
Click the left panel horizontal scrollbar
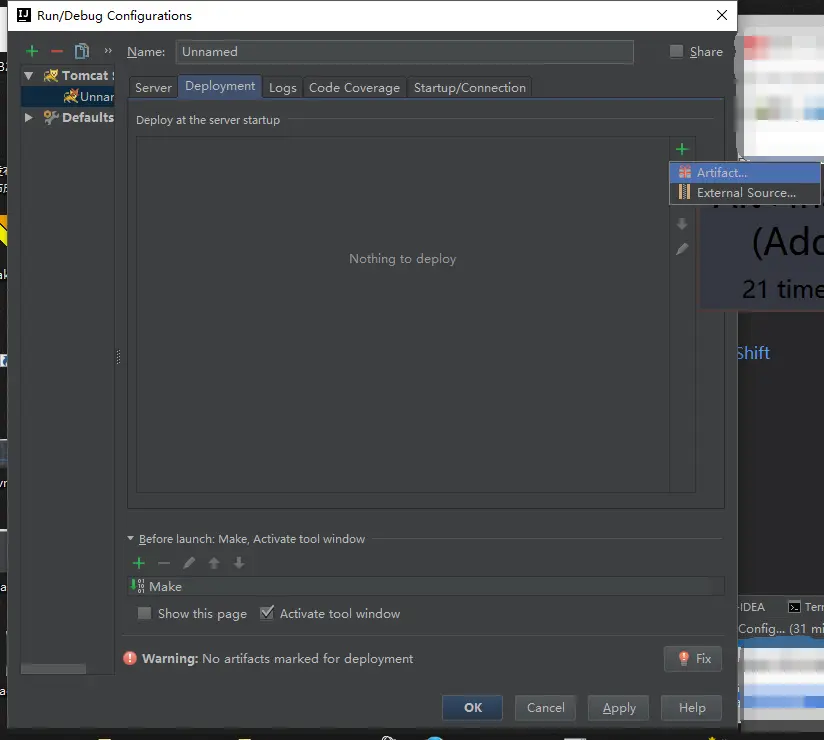tap(53, 669)
